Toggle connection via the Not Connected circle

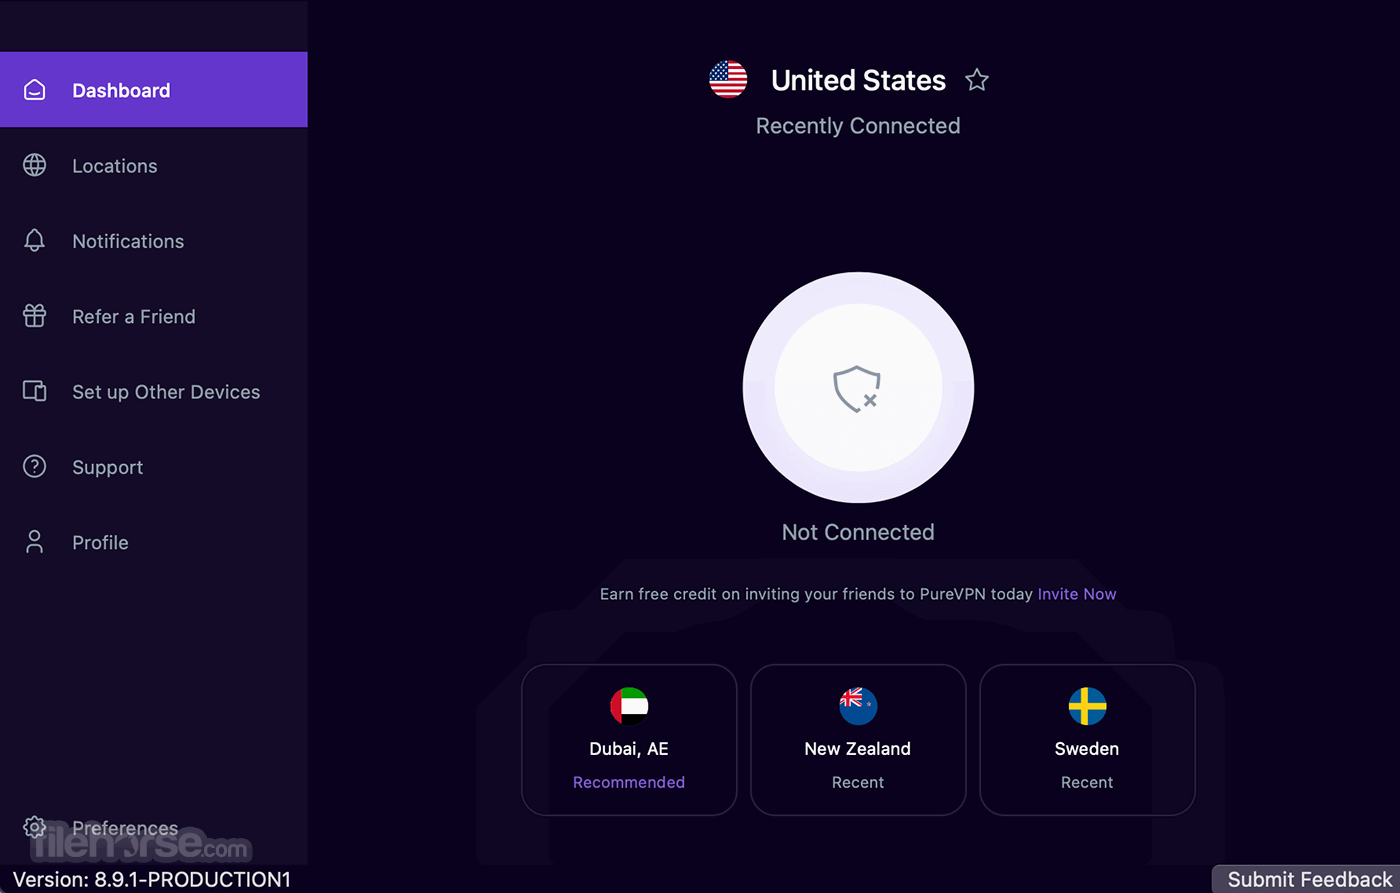pyautogui.click(x=857, y=388)
